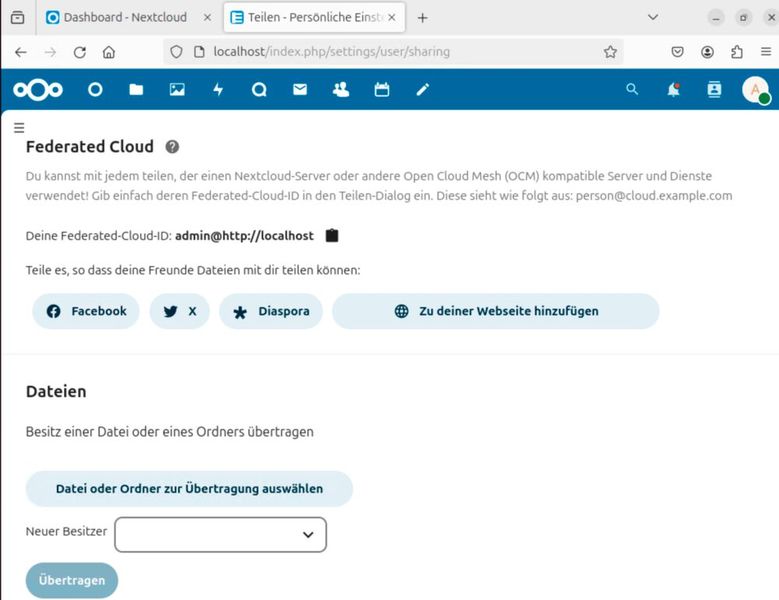
Task: Click the Federated Cloud heading
Action: pyautogui.click(x=90, y=147)
